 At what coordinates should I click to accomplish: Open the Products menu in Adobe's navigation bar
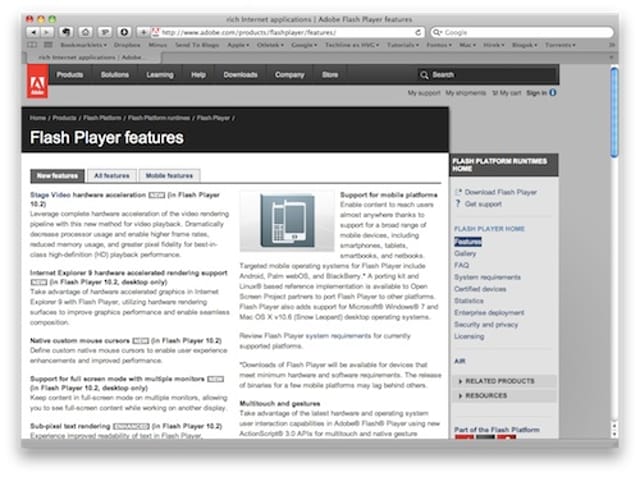click(x=70, y=75)
